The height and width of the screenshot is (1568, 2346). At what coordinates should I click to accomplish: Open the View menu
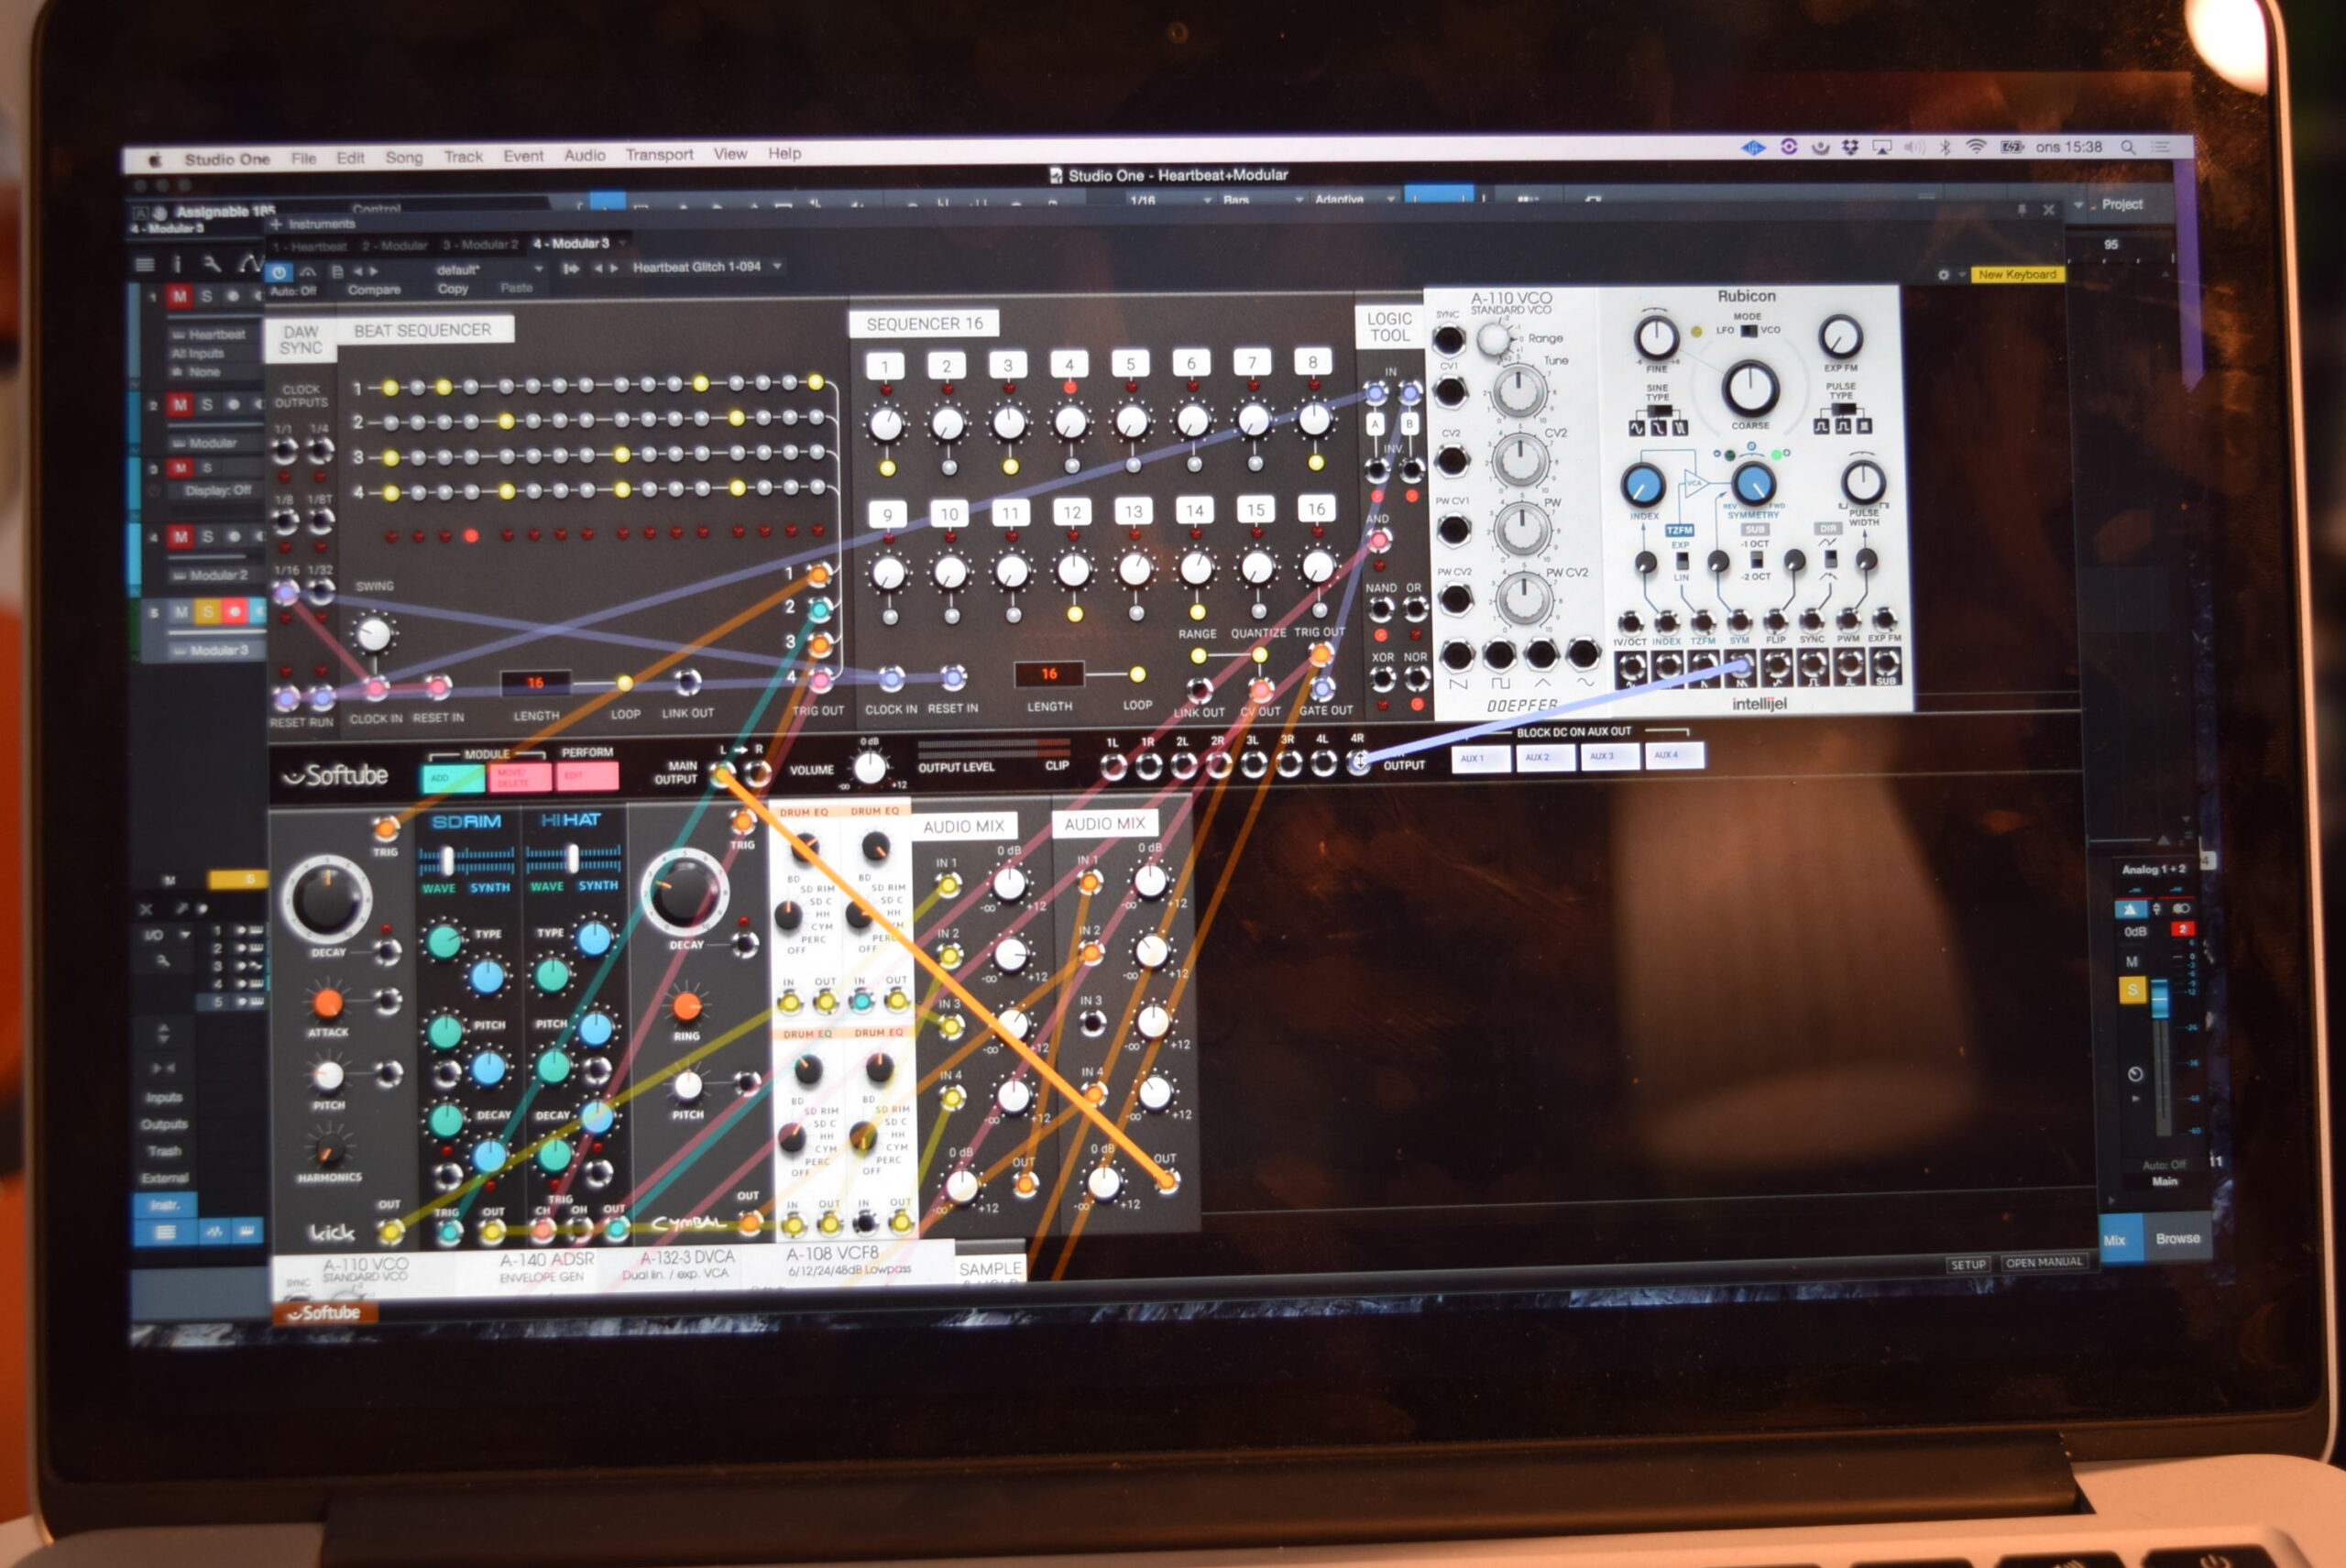730,153
